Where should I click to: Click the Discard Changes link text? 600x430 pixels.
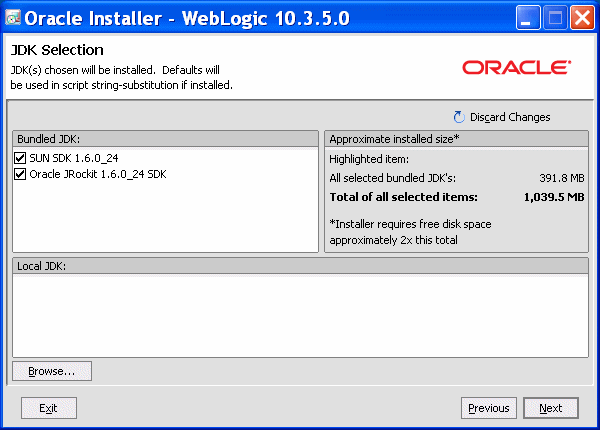(510, 117)
